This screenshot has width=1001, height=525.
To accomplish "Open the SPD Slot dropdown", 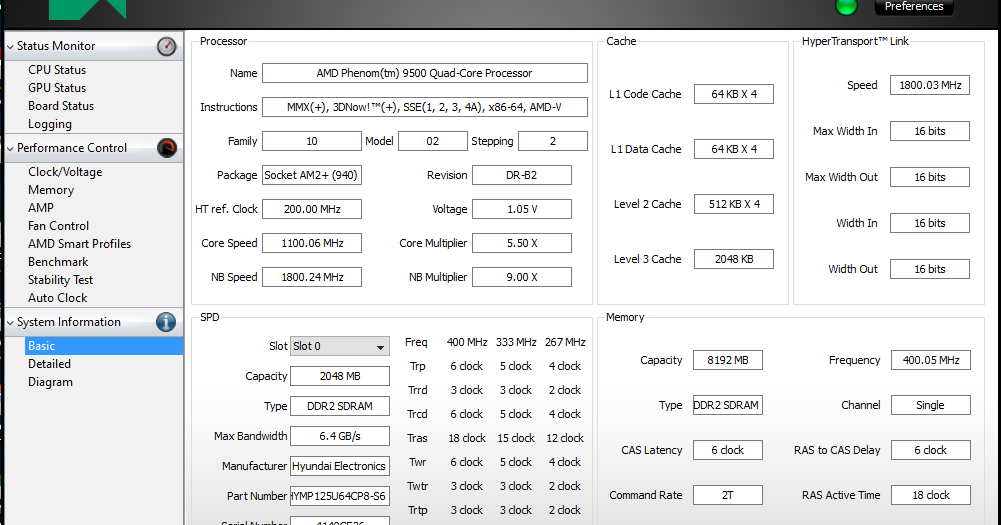I will point(340,346).
